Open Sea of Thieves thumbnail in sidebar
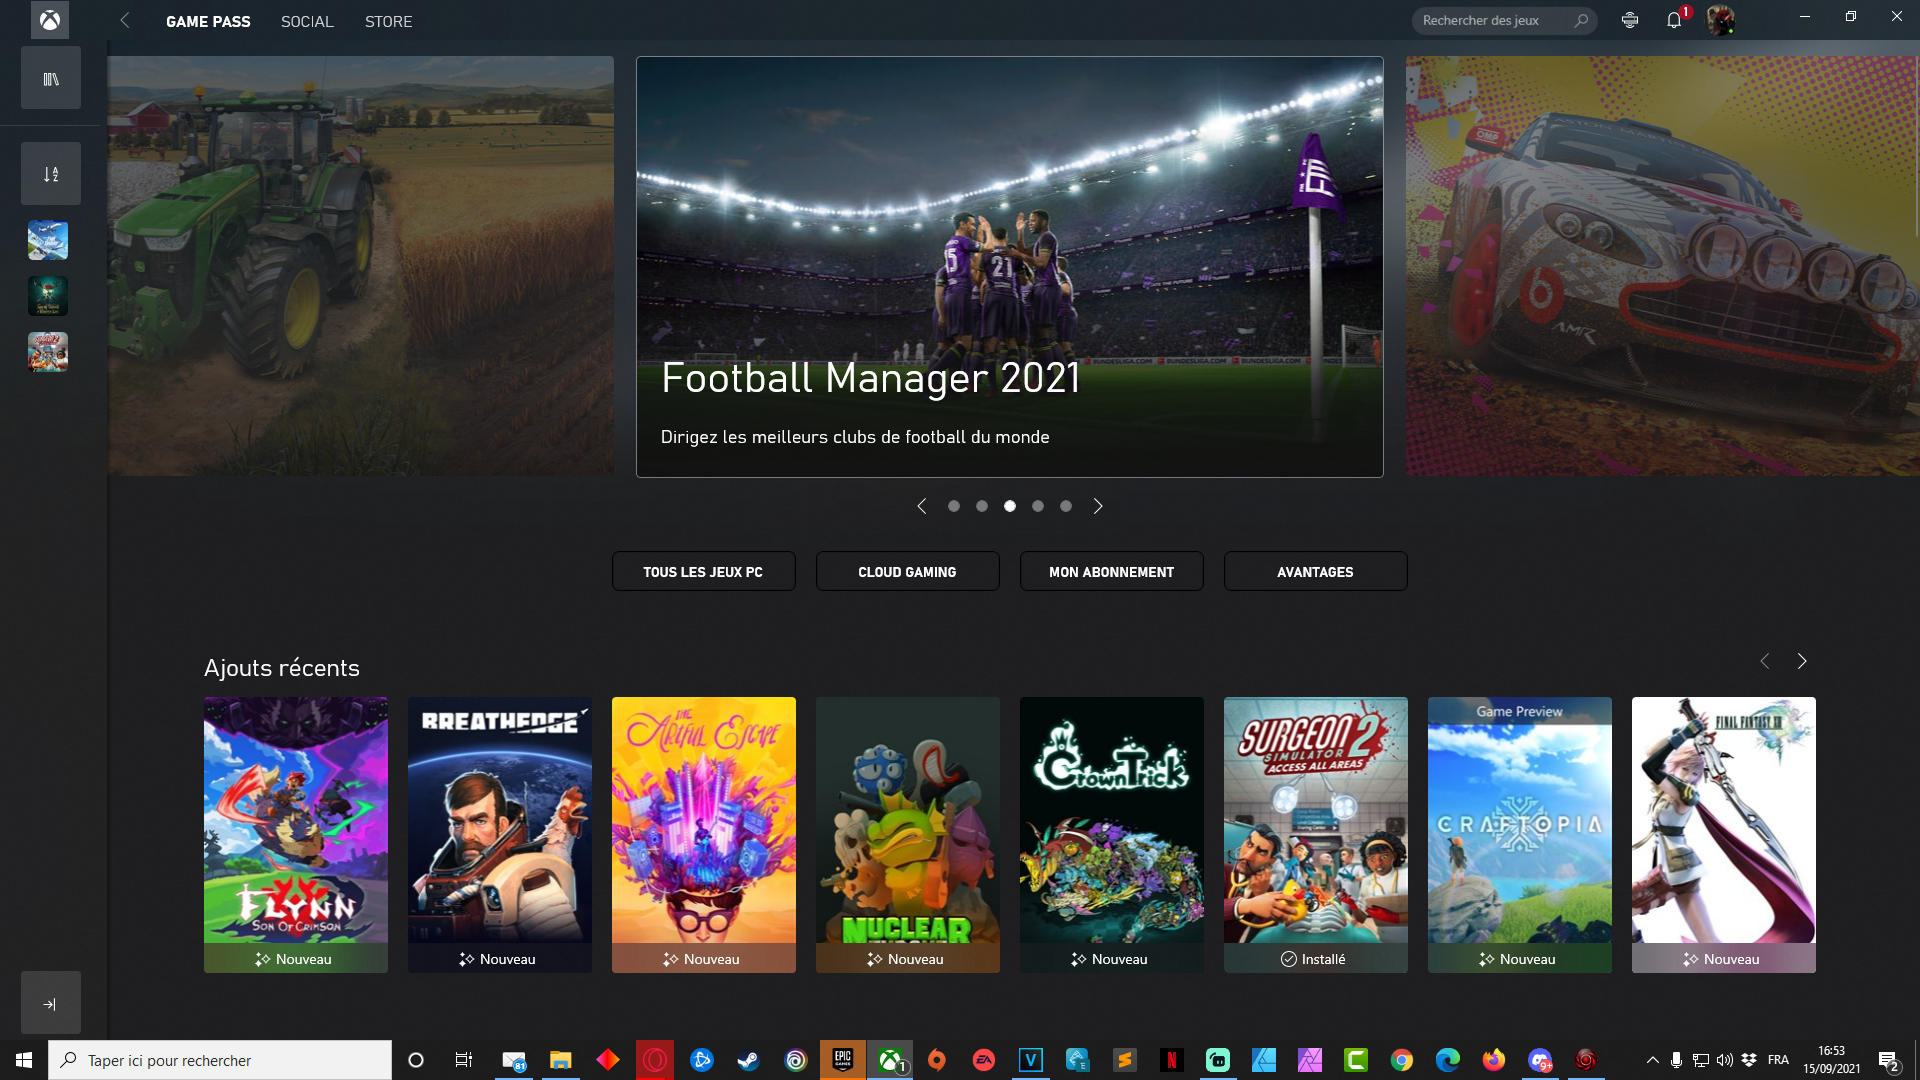Screen dimensions: 1920x1080 pos(48,296)
